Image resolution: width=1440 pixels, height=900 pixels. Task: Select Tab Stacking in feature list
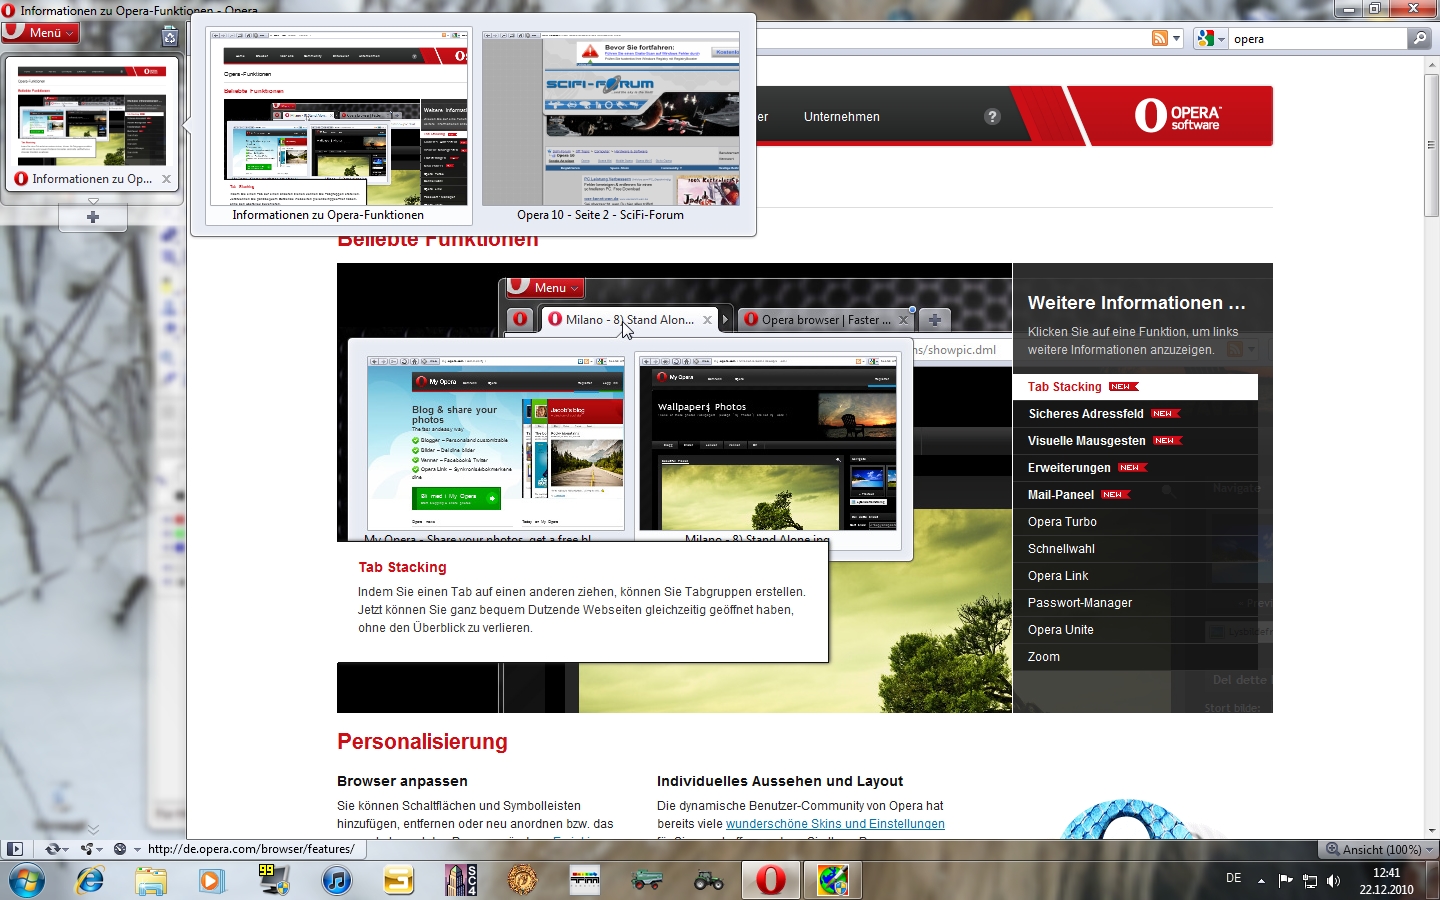point(1065,387)
